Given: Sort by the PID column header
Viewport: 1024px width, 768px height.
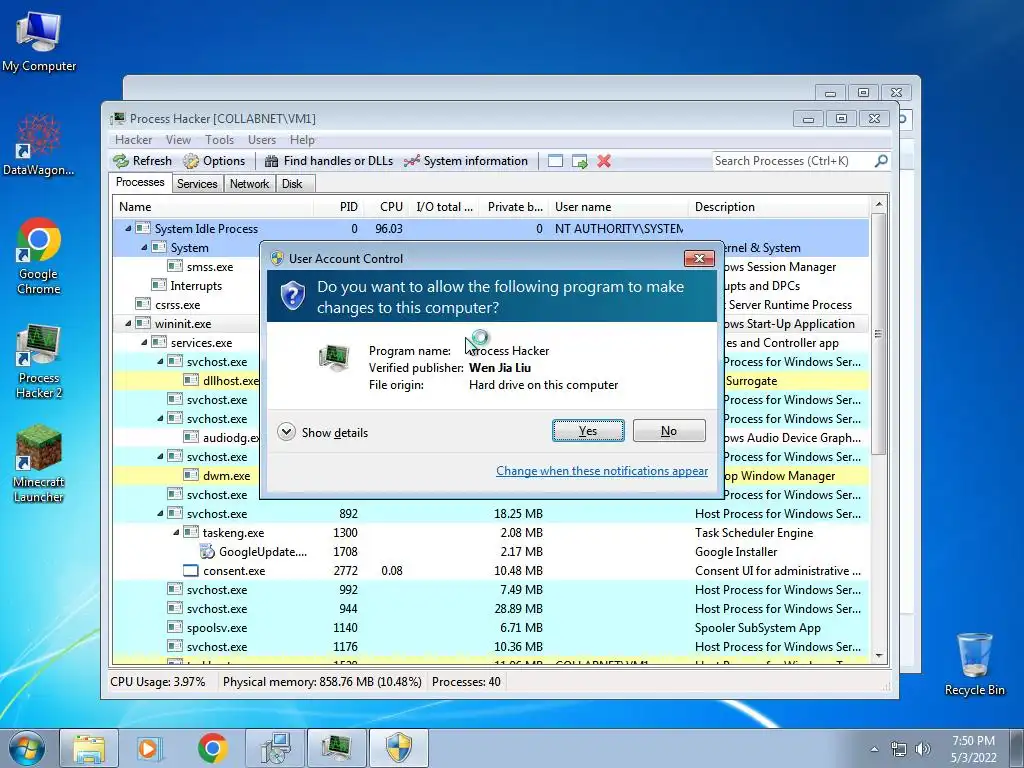Looking at the screenshot, I should tap(338, 207).
